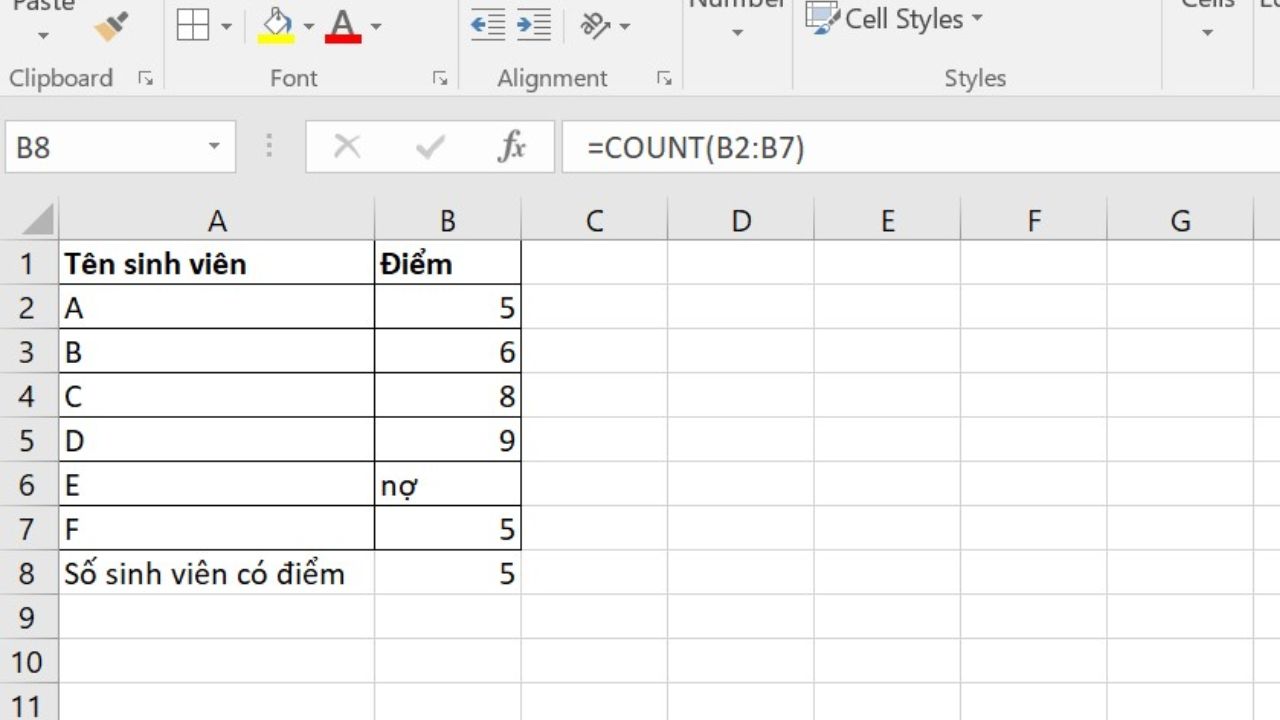Cancel the formula bar entry with X
The image size is (1280, 720).
click(347, 148)
